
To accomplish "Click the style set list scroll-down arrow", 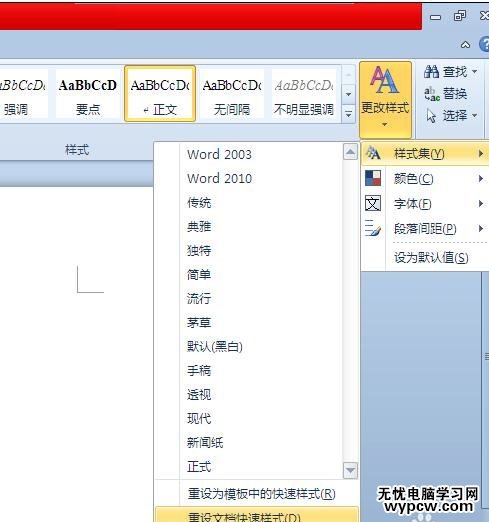I will click(x=350, y=470).
